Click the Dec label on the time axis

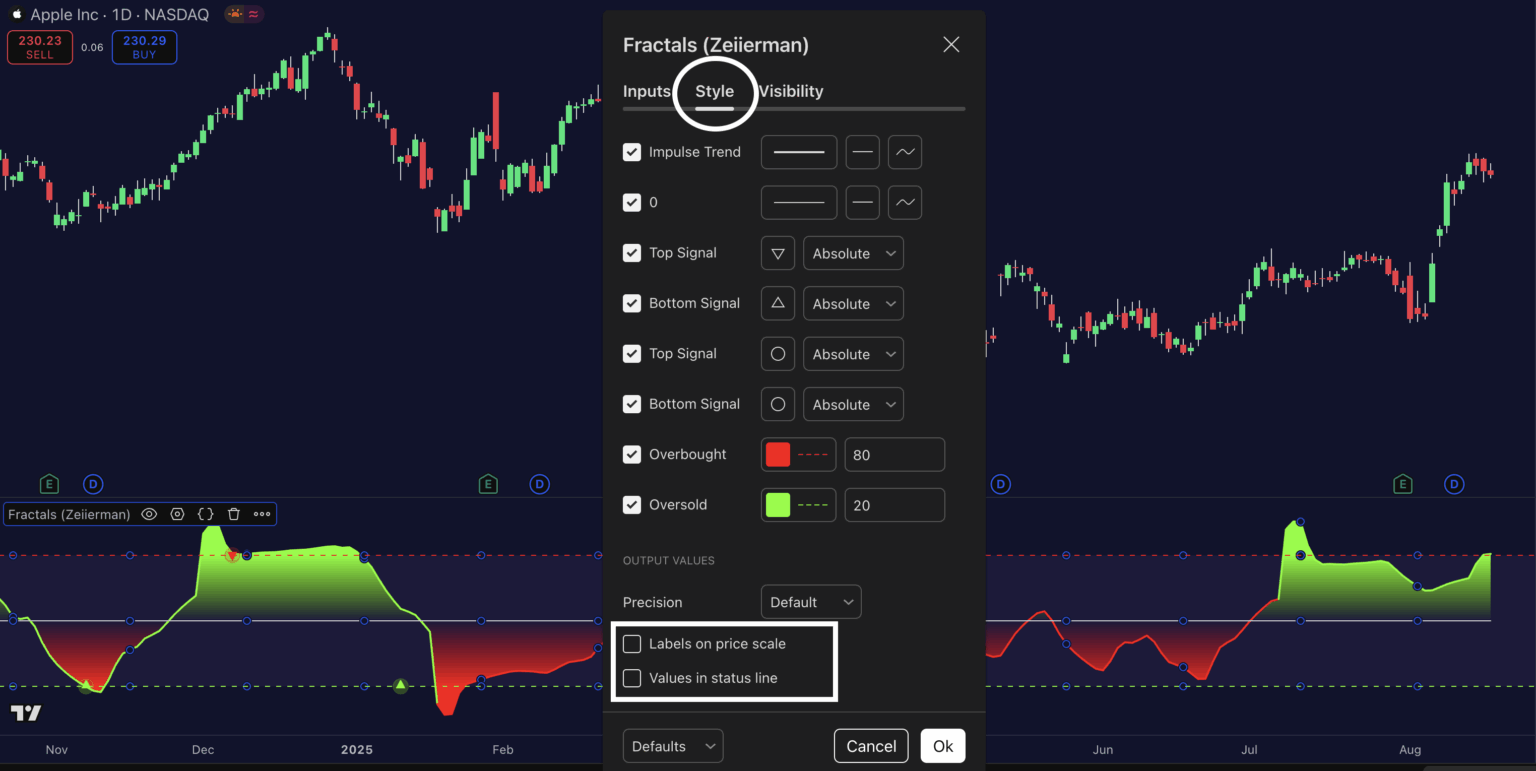pyautogui.click(x=203, y=750)
